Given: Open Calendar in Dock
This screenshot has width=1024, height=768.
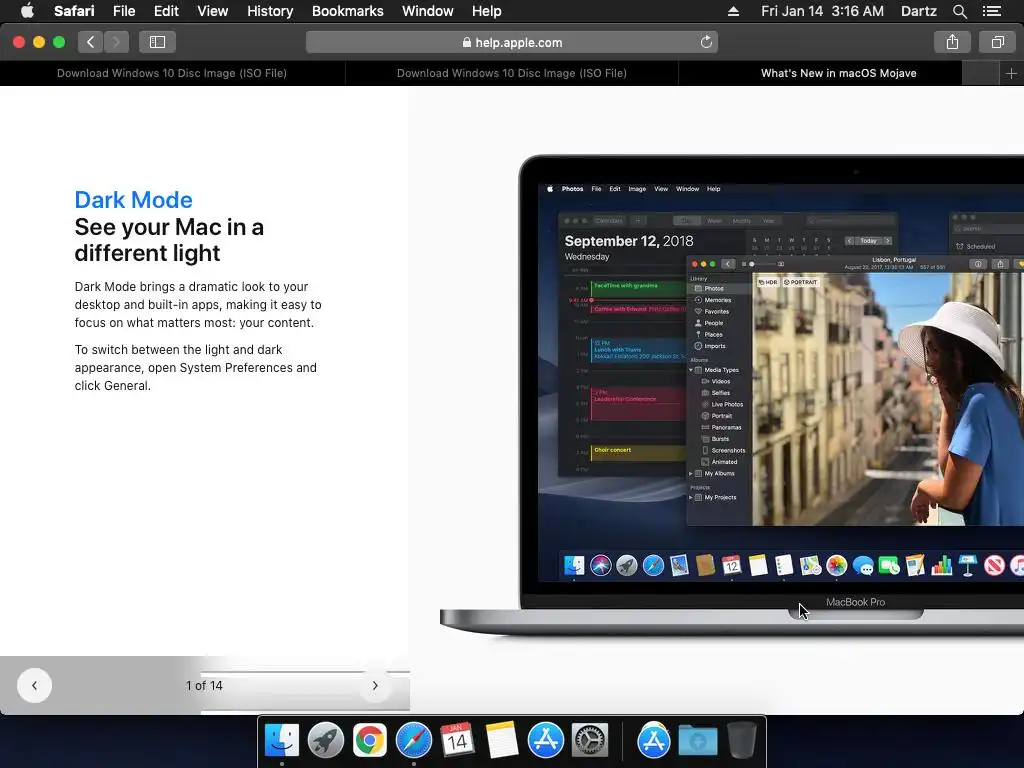Looking at the screenshot, I should click(457, 740).
